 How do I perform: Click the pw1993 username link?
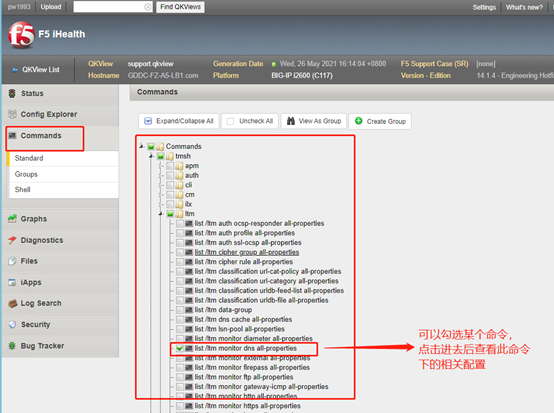point(19,7)
